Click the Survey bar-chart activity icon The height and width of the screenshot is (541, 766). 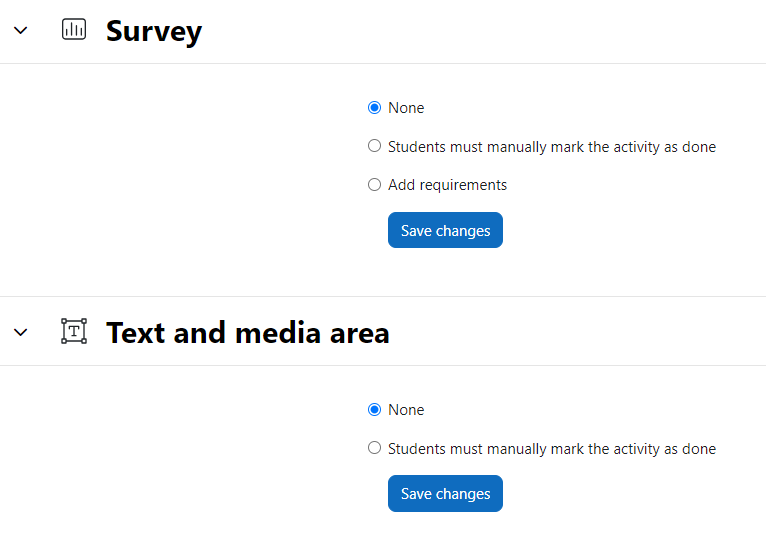[74, 29]
